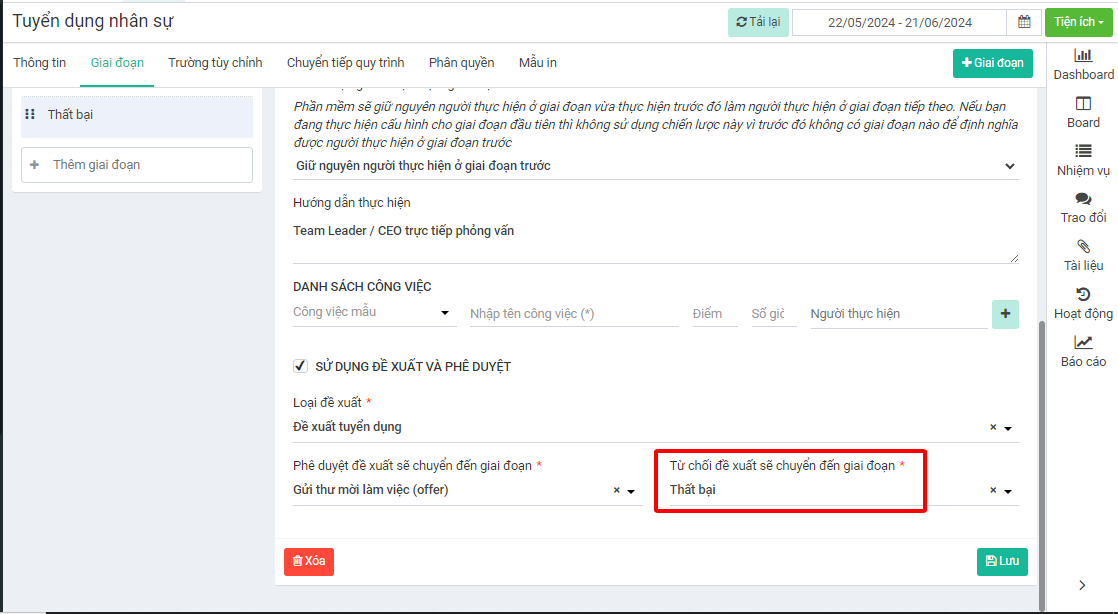This screenshot has height=614, width=1118.
Task: Click the Lưu save button
Action: [x=1002, y=561]
